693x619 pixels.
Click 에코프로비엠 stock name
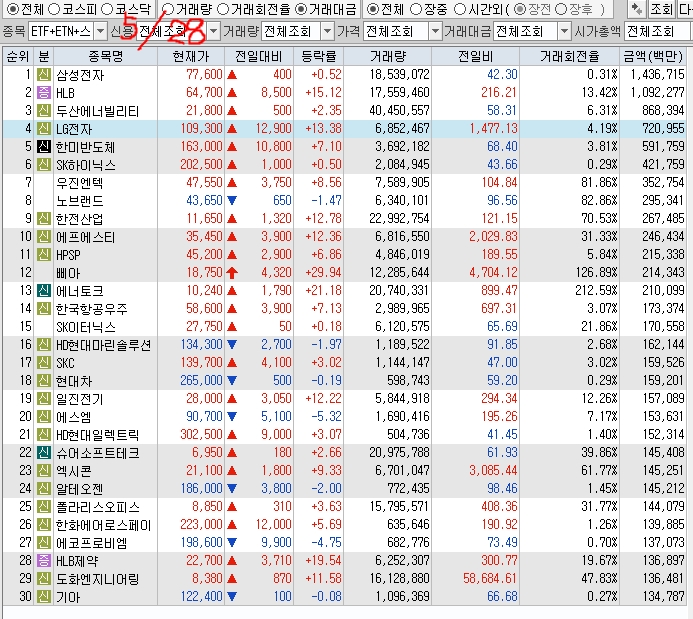tap(91, 543)
